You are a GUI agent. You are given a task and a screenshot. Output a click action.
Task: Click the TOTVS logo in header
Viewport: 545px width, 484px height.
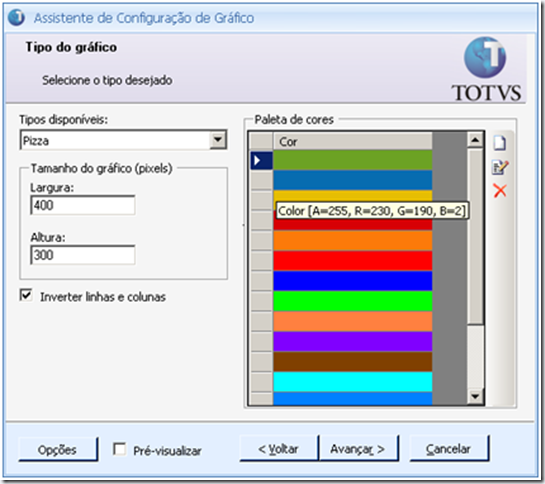click(x=486, y=70)
